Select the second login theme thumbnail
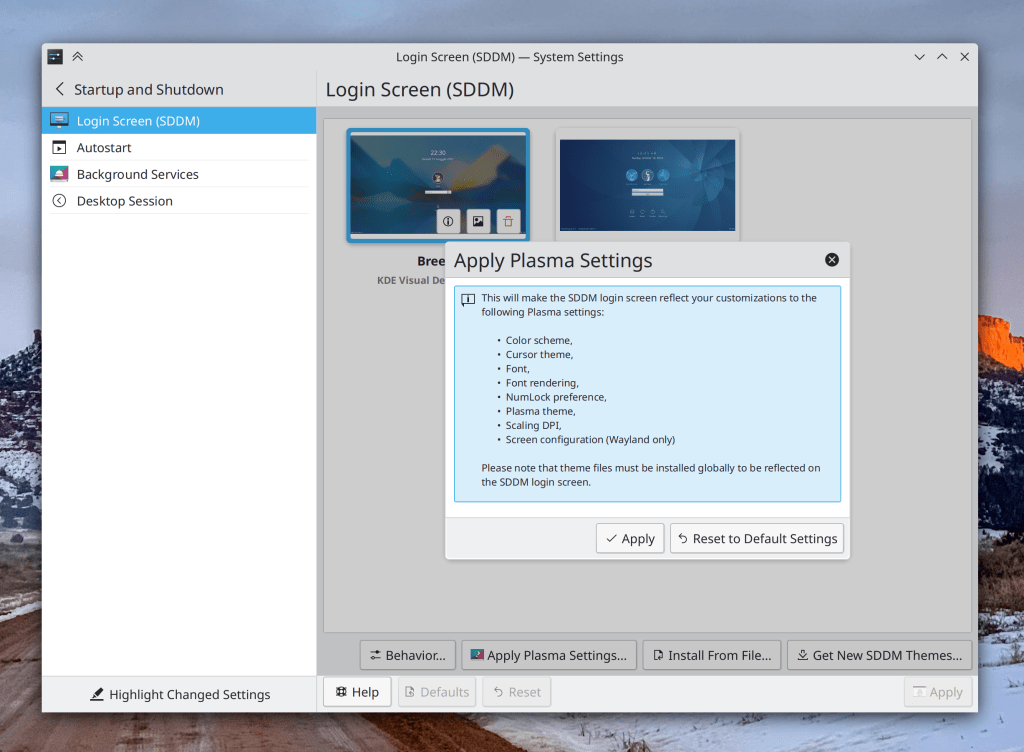The image size is (1024, 752). point(647,184)
